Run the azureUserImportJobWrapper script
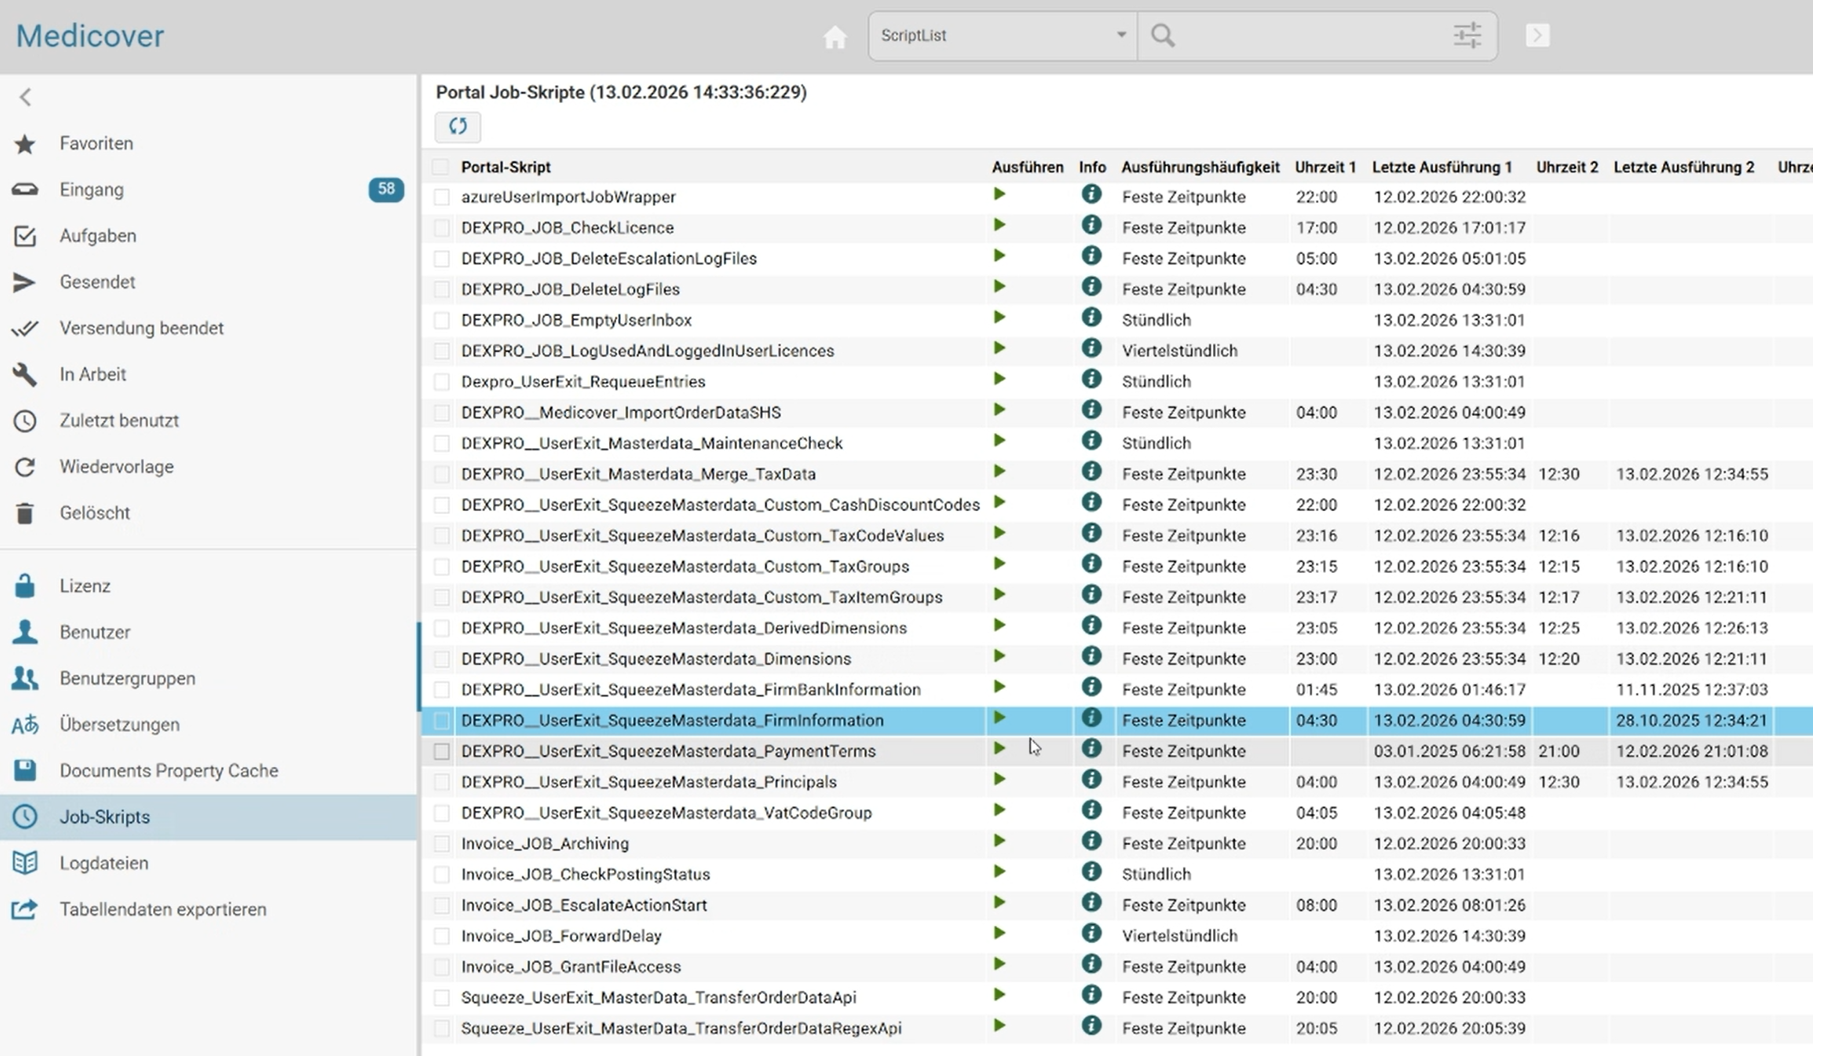 [x=998, y=195]
